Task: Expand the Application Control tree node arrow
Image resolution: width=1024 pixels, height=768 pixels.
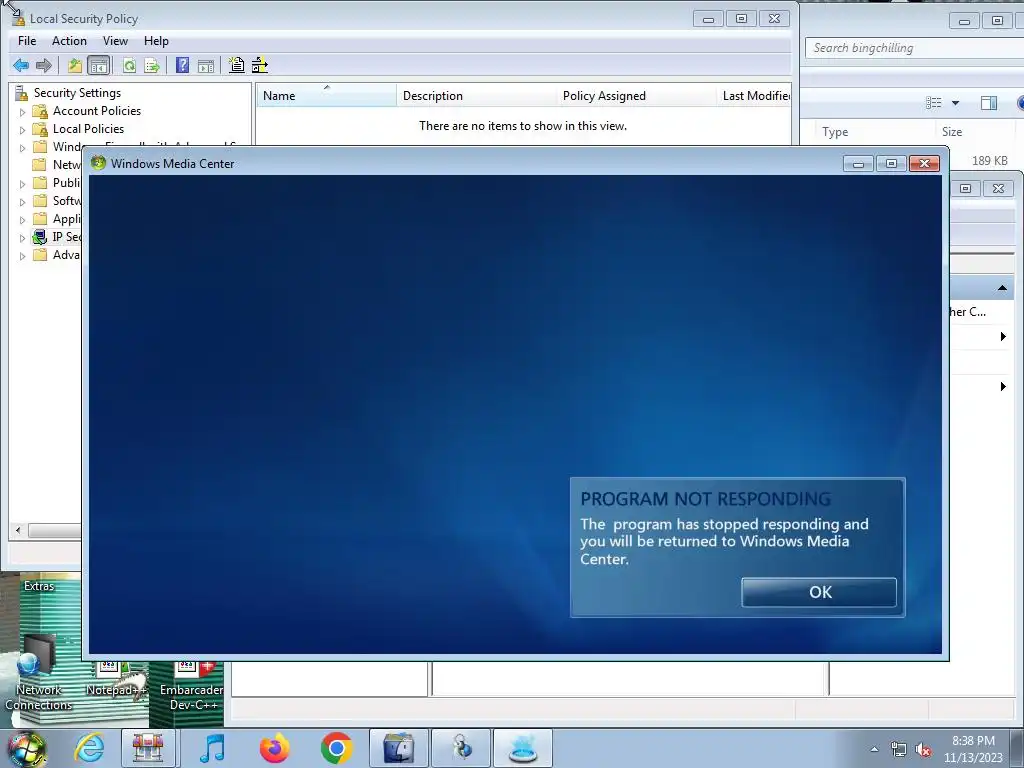Action: pyautogui.click(x=22, y=219)
